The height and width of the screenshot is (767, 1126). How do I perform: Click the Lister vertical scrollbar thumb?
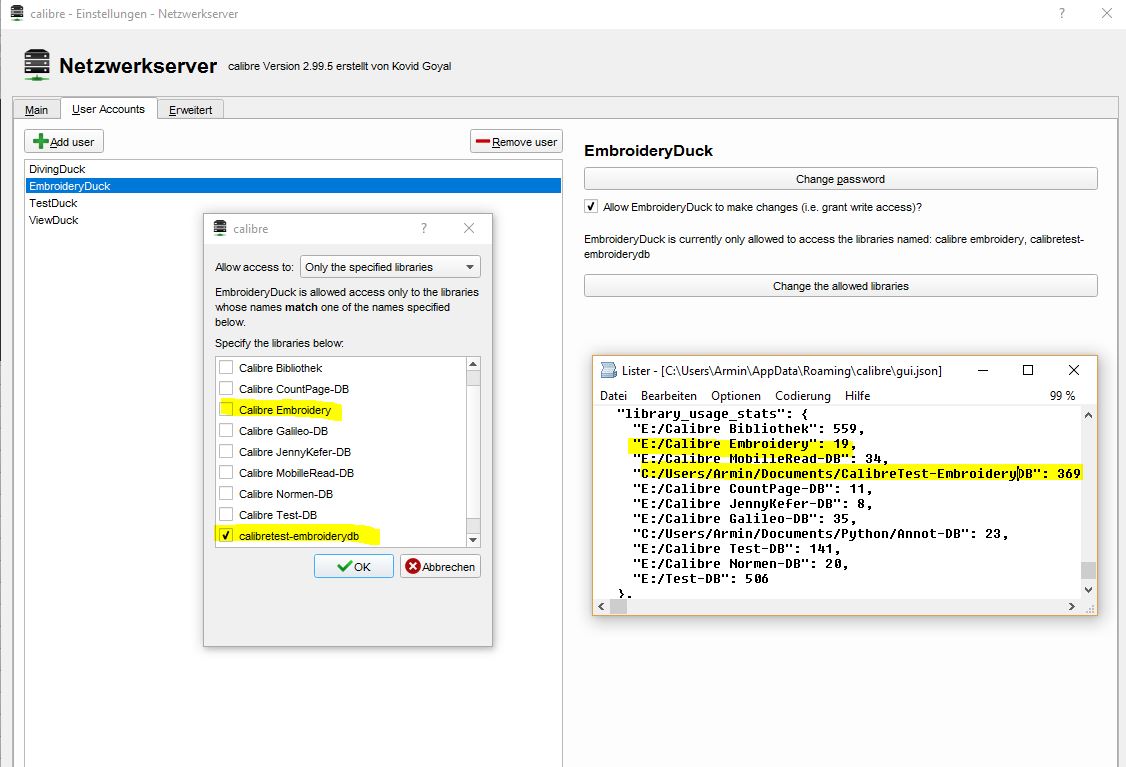[1089, 570]
